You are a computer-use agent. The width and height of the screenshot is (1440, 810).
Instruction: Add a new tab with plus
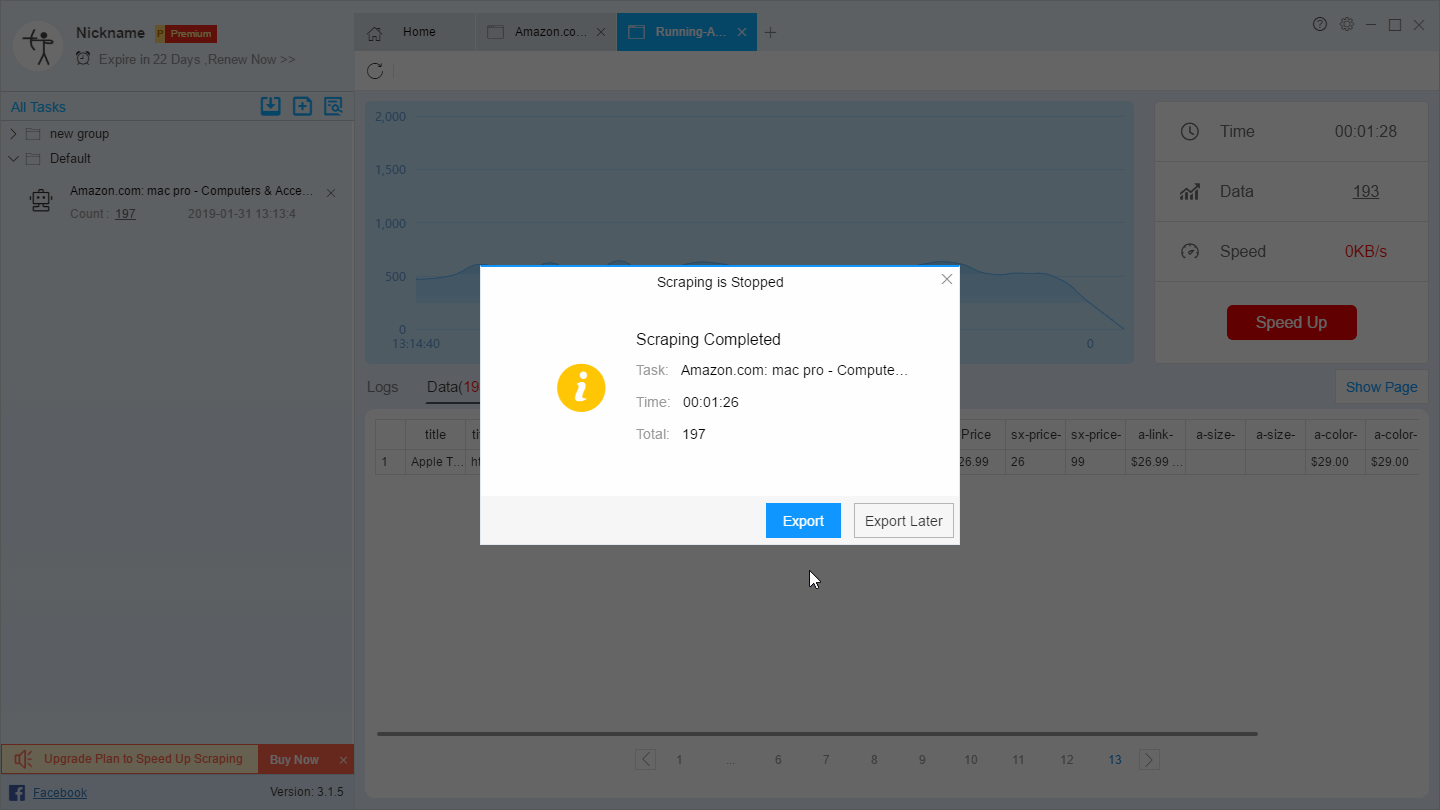(770, 32)
